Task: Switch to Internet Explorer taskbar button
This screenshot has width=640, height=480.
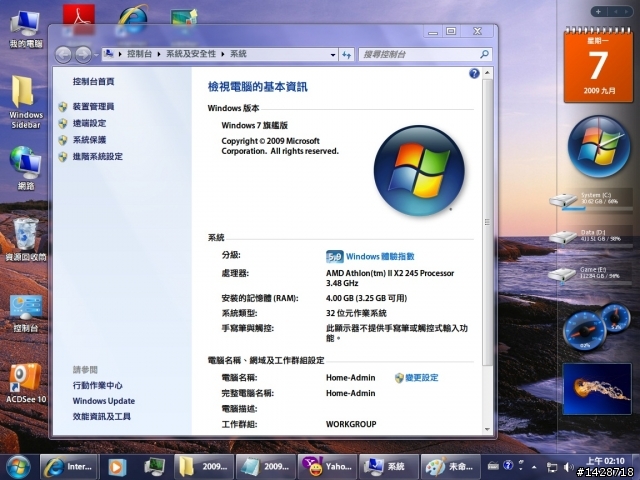Action: click(x=69, y=467)
